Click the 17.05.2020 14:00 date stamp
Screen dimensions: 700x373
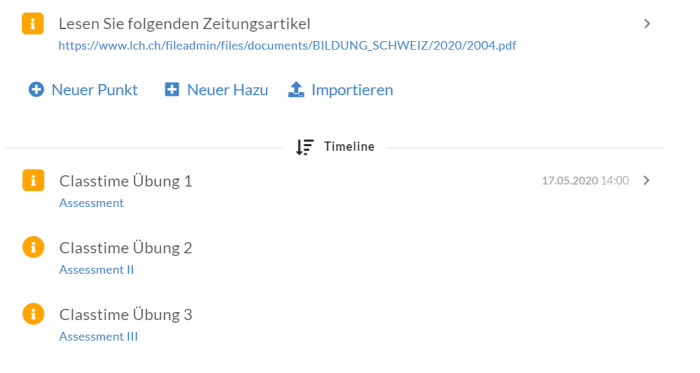click(x=585, y=181)
